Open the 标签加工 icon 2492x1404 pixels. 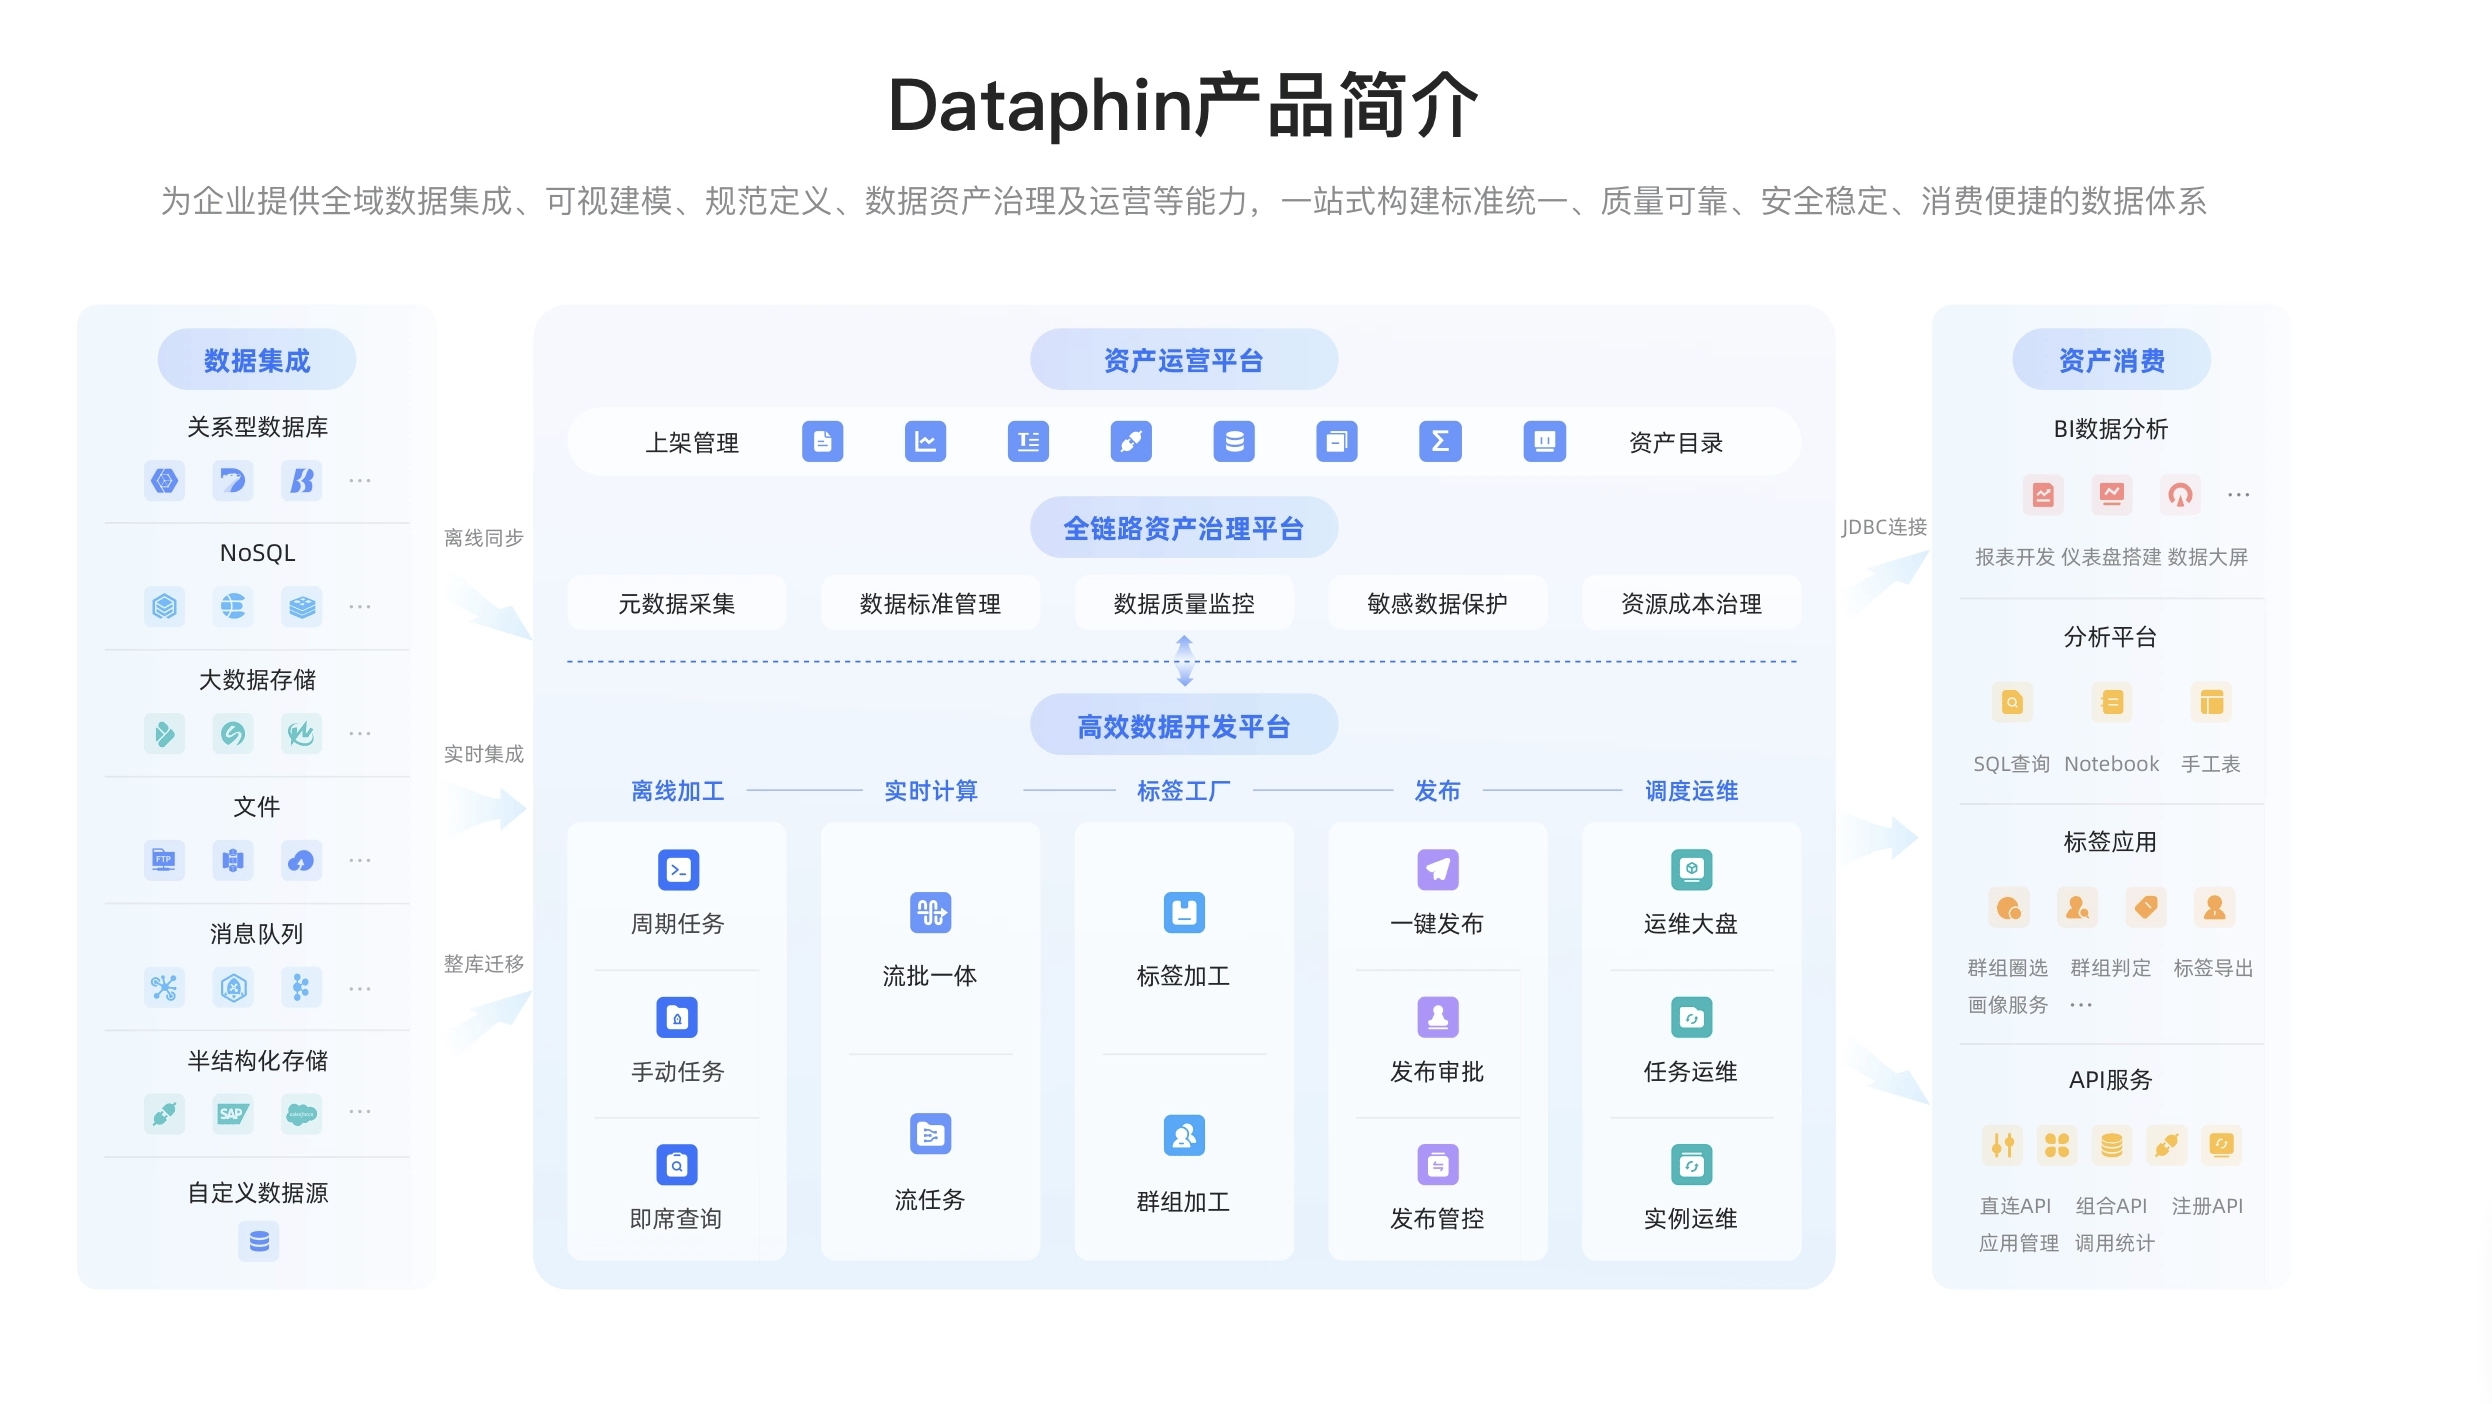tap(1184, 912)
